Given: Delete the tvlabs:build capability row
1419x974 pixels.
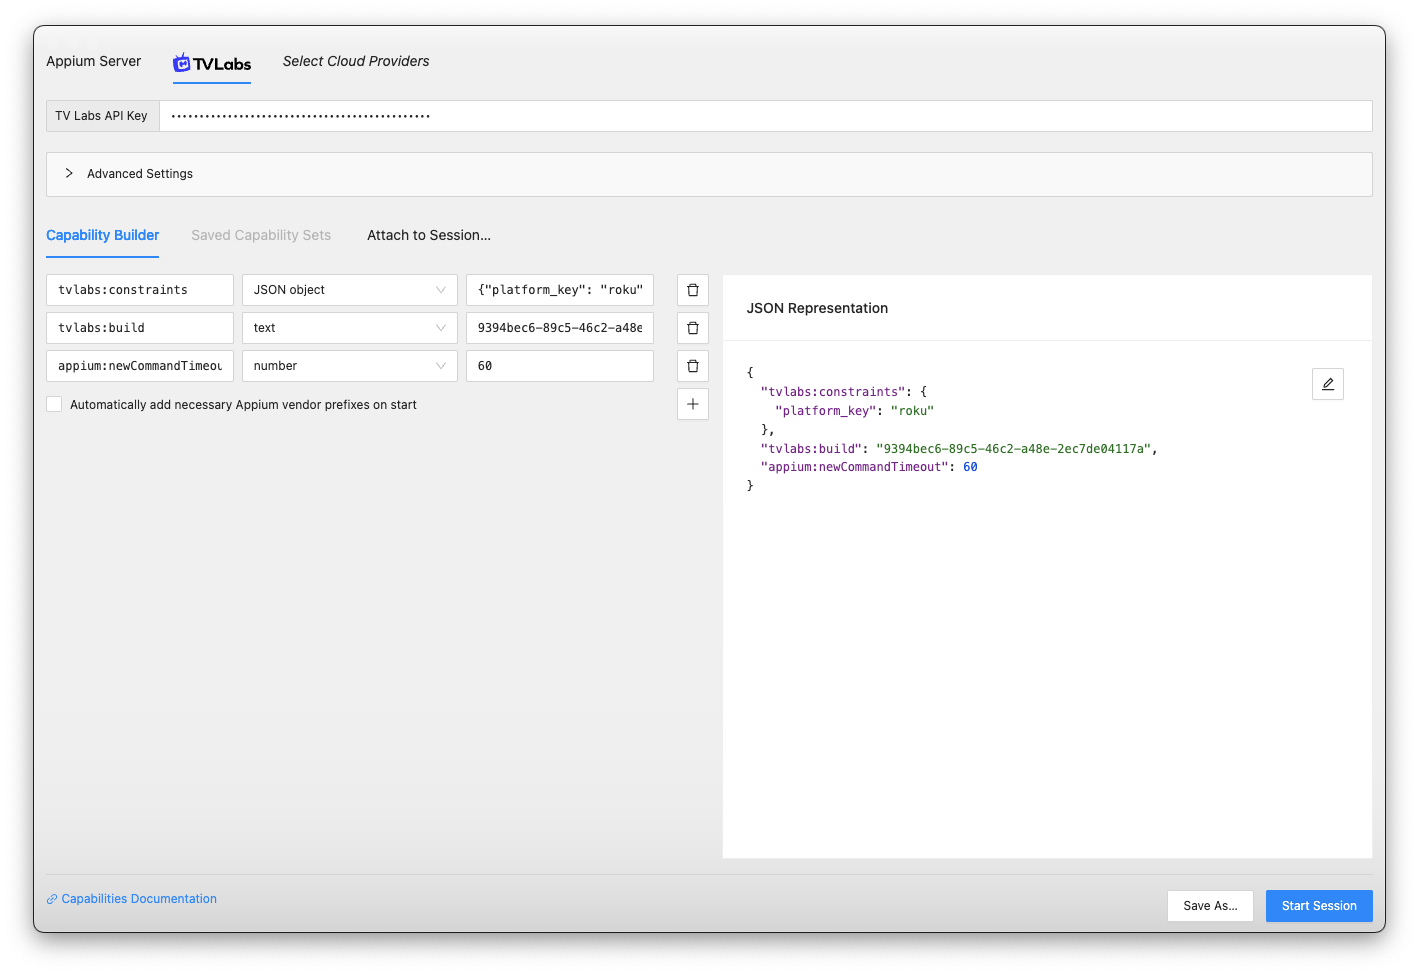Looking at the screenshot, I should coord(693,328).
